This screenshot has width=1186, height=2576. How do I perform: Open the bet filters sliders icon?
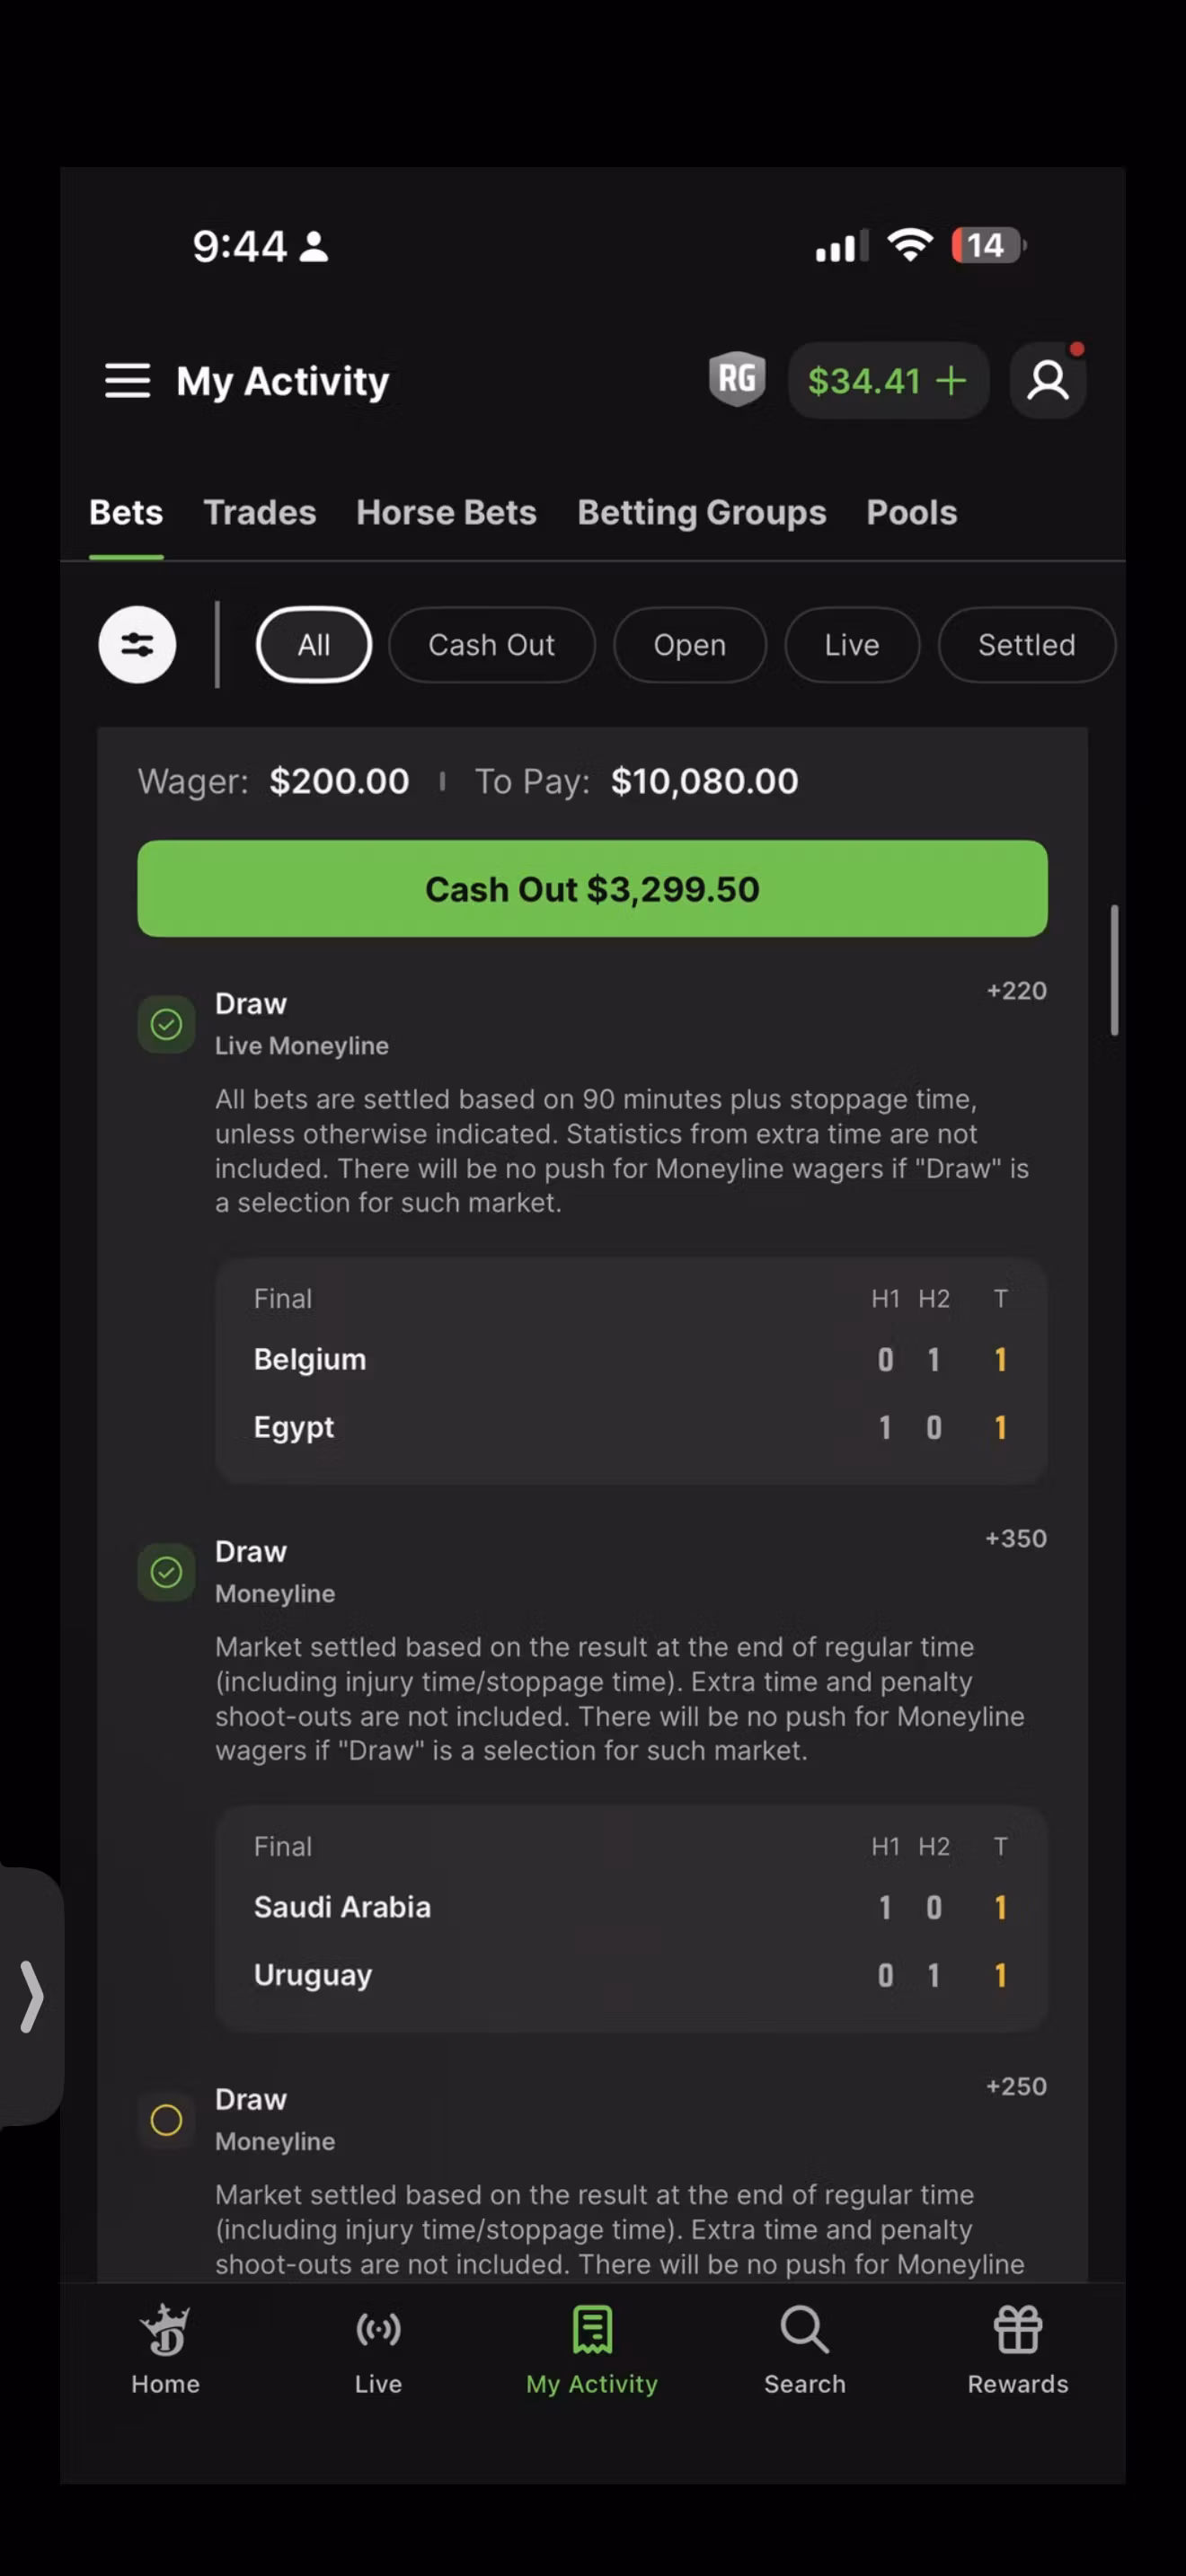point(137,645)
